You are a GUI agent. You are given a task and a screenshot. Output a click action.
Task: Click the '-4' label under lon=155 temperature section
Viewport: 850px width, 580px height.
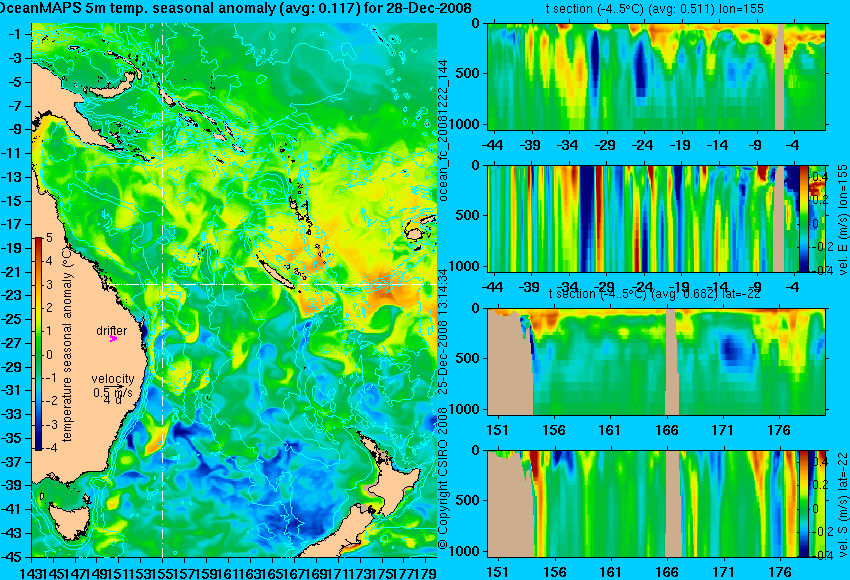pyautogui.click(x=794, y=146)
